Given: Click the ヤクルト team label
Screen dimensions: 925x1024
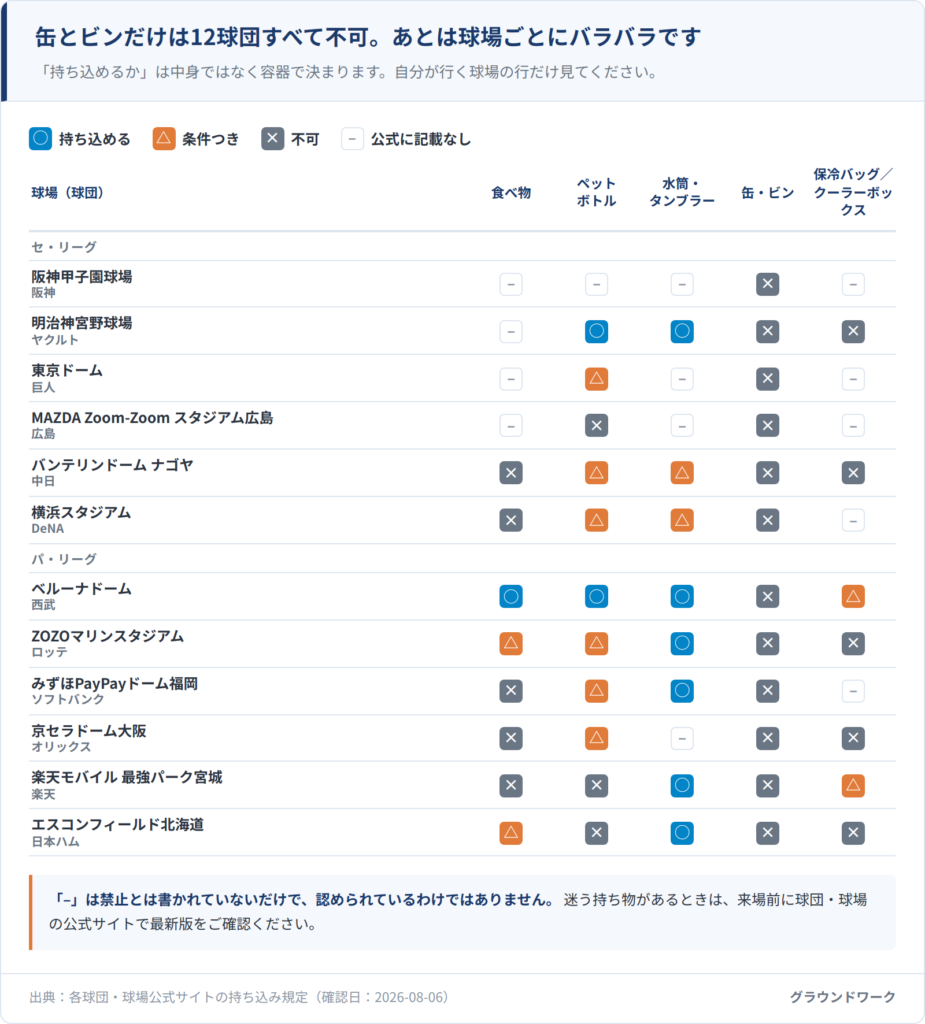Looking at the screenshot, I should [55, 340].
